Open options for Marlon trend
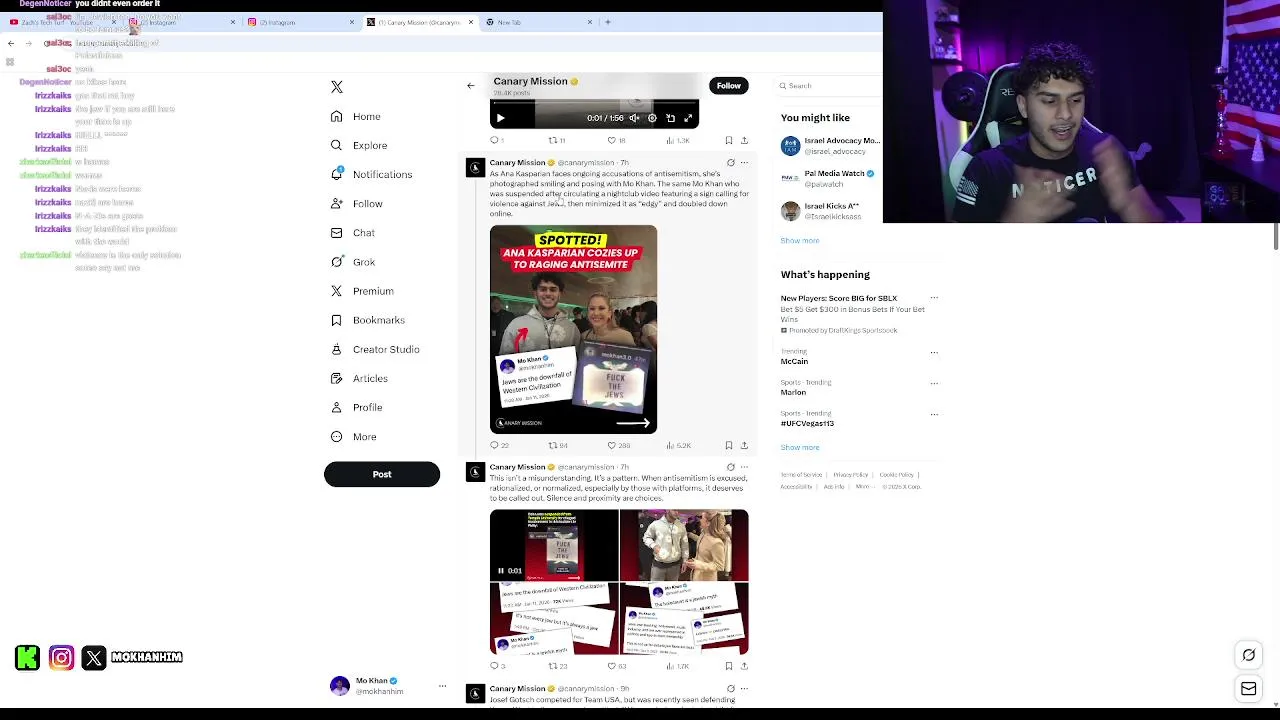This screenshot has height=720, width=1280. pyautogui.click(x=934, y=383)
